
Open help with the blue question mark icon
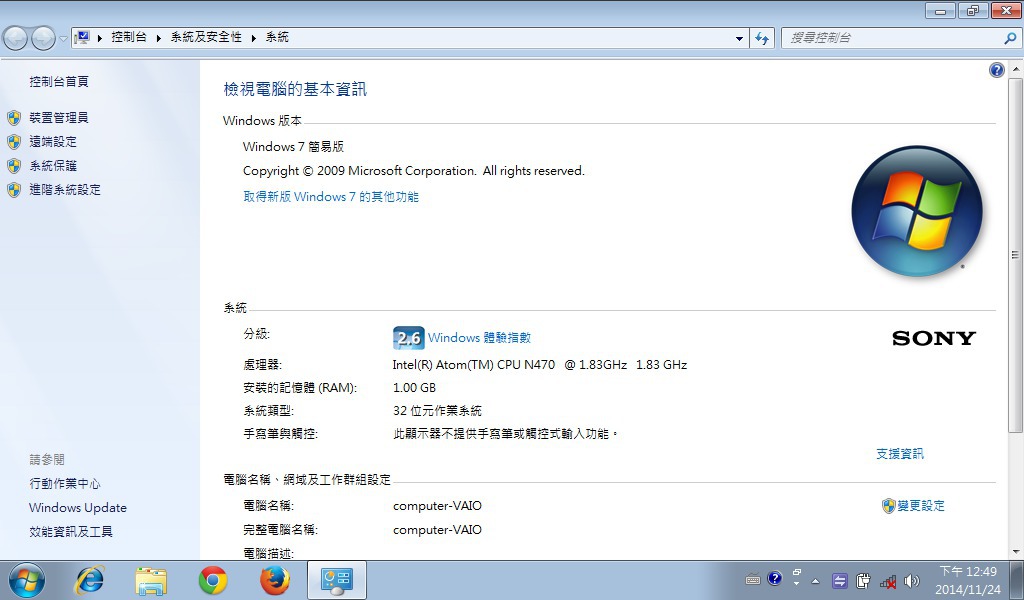click(x=997, y=70)
